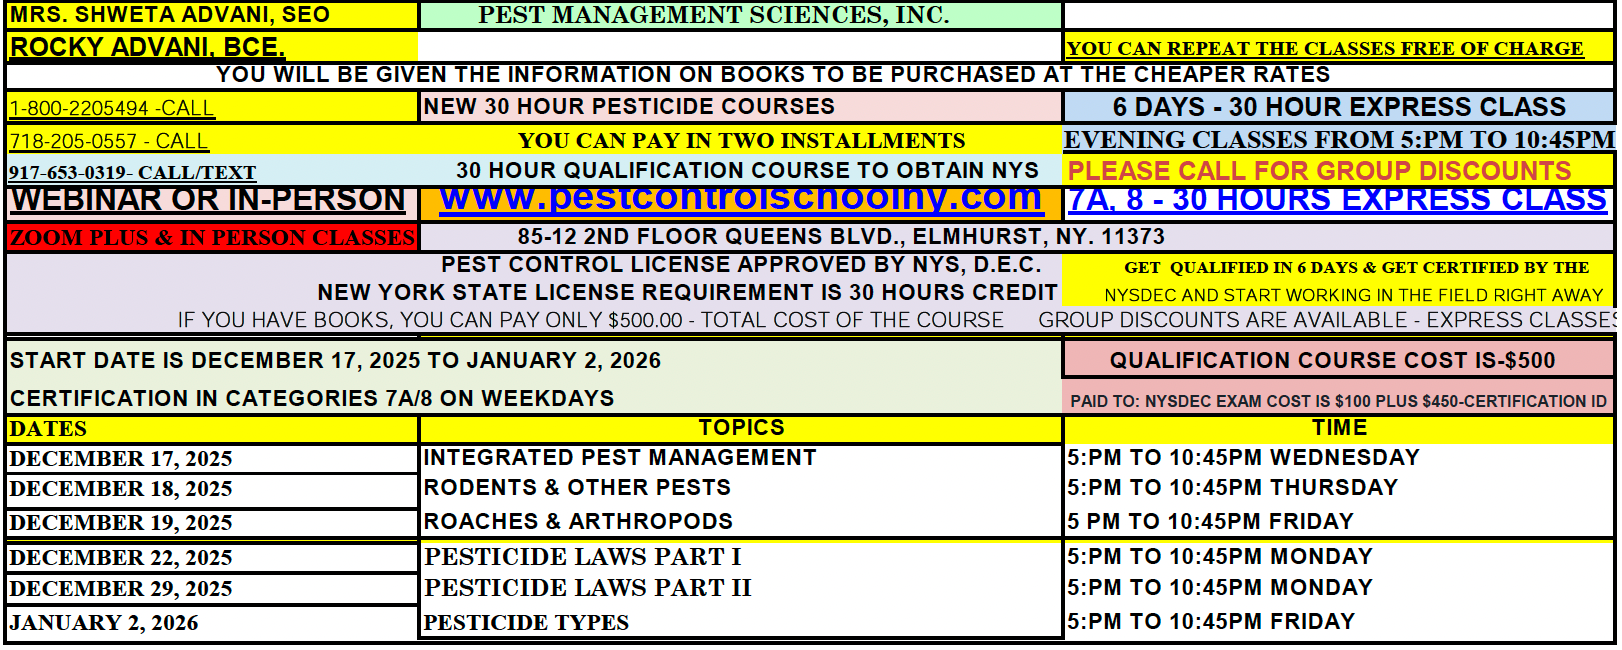Select 'NYSDEC and start working in the field' line
This screenshot has width=1622, height=650.
click(x=1353, y=295)
